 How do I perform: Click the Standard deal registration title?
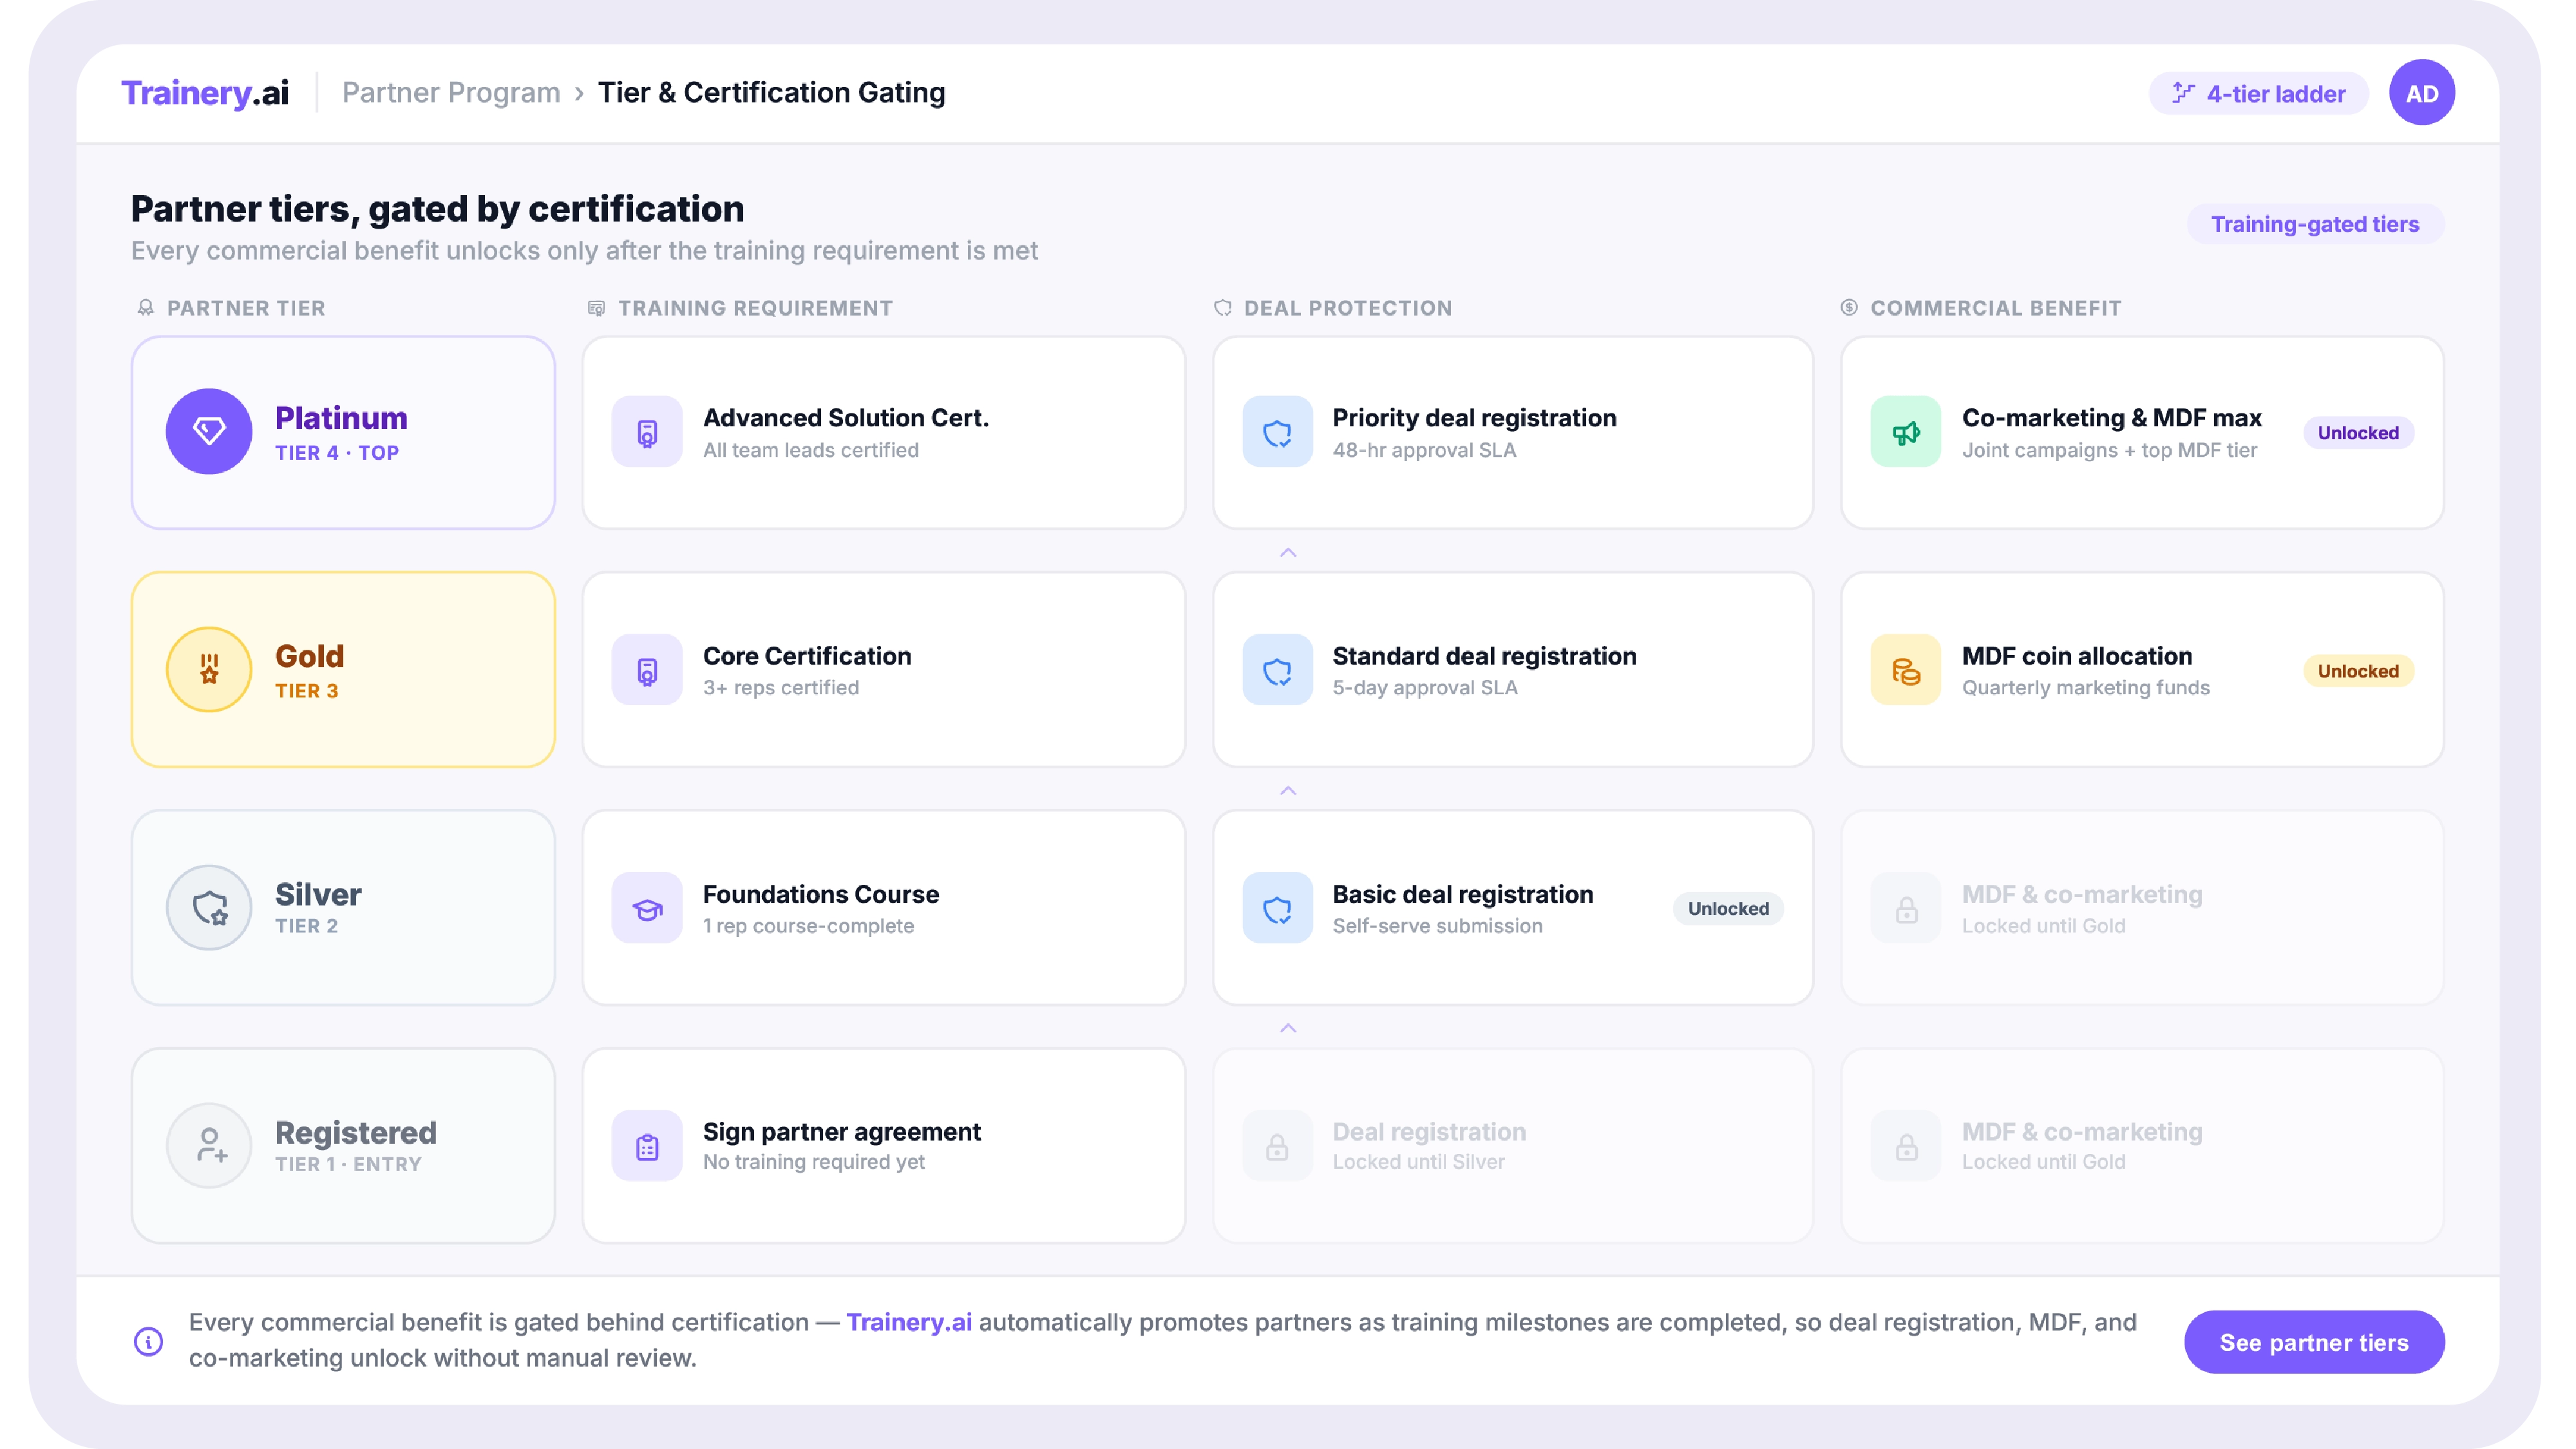[1484, 656]
